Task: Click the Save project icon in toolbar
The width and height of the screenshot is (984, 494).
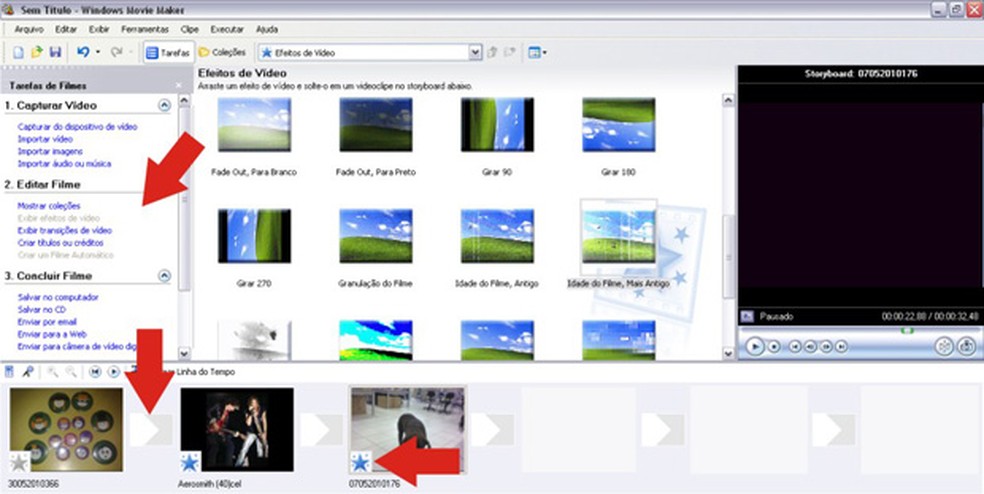Action: click(55, 52)
